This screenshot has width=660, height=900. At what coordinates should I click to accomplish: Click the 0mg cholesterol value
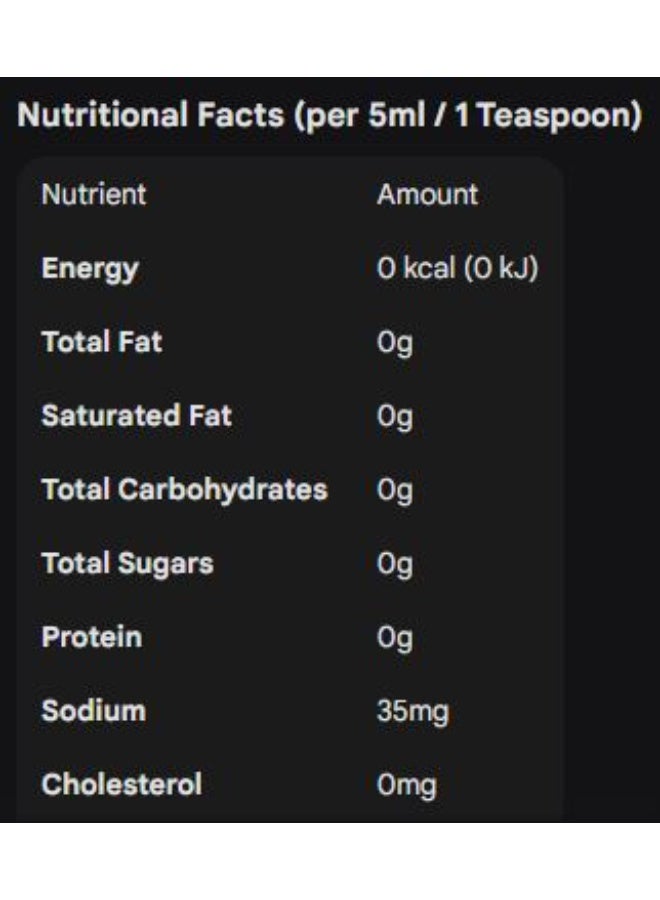407,786
